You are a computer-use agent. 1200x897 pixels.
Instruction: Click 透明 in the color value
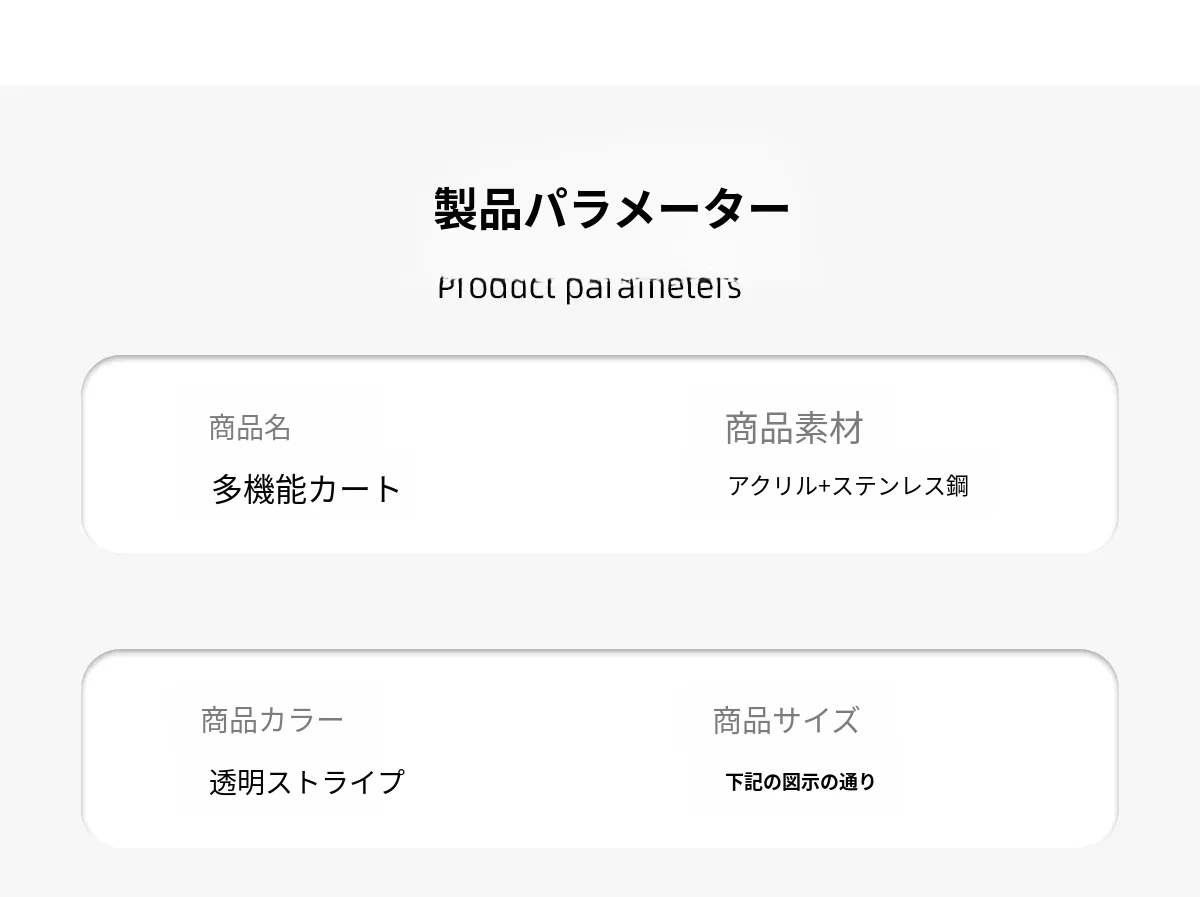tap(237, 781)
